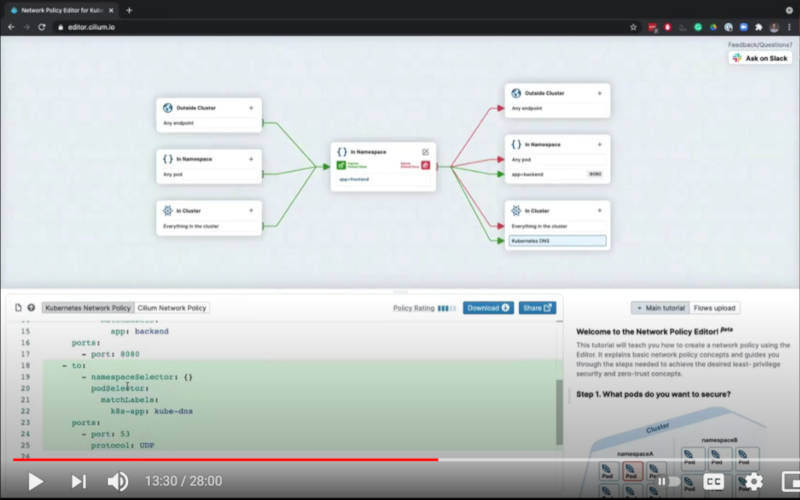Click code line 'protocol: UDP'

[x=122, y=445]
